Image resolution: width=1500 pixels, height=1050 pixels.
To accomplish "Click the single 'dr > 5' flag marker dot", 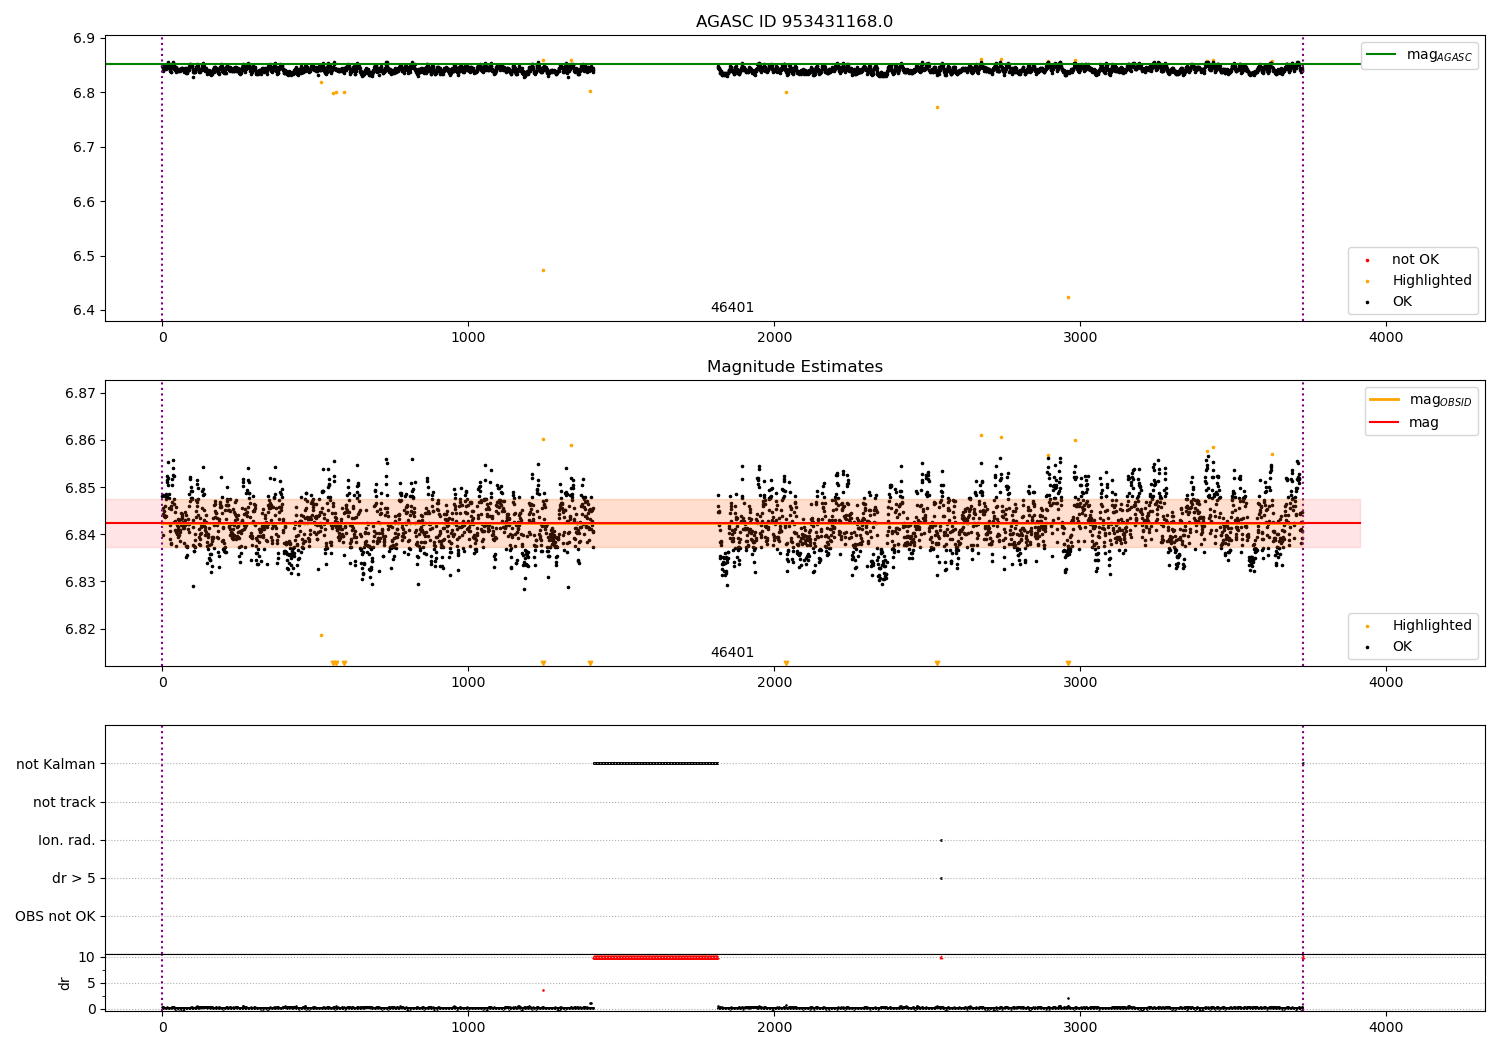I will pos(941,878).
